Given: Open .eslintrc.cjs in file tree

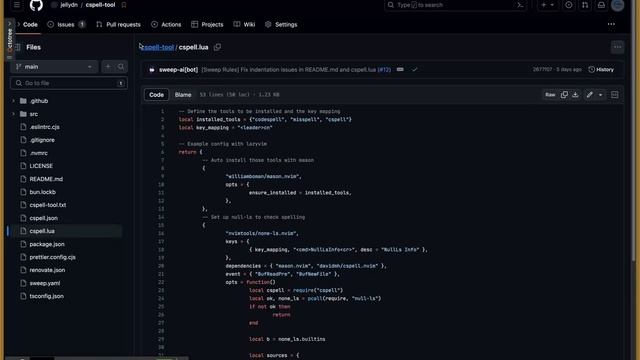Looking at the screenshot, I should click(44, 127).
